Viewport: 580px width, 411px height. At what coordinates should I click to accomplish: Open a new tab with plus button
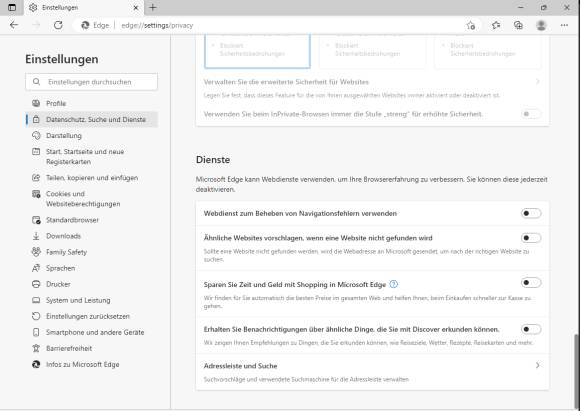coord(153,7)
